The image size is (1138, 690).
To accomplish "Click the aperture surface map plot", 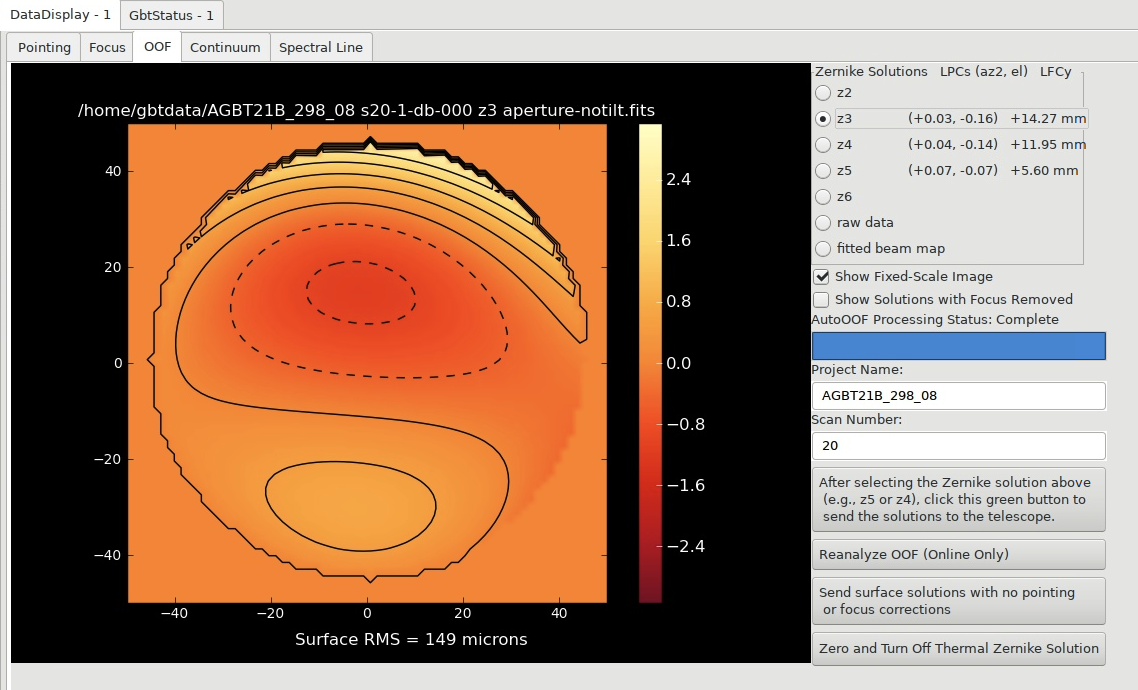I will tap(367, 363).
